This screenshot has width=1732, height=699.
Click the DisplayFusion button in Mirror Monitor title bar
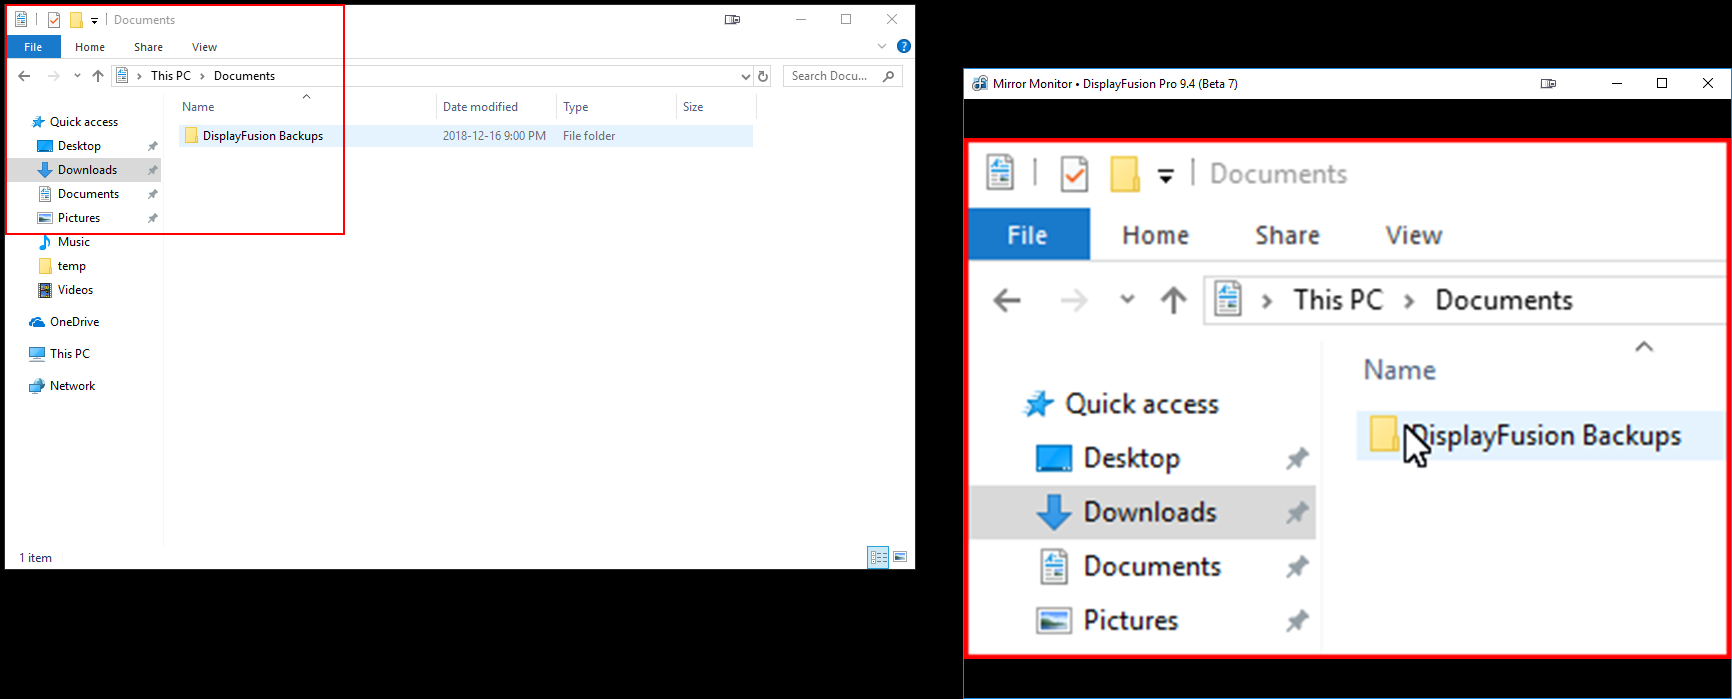[x=1548, y=84]
